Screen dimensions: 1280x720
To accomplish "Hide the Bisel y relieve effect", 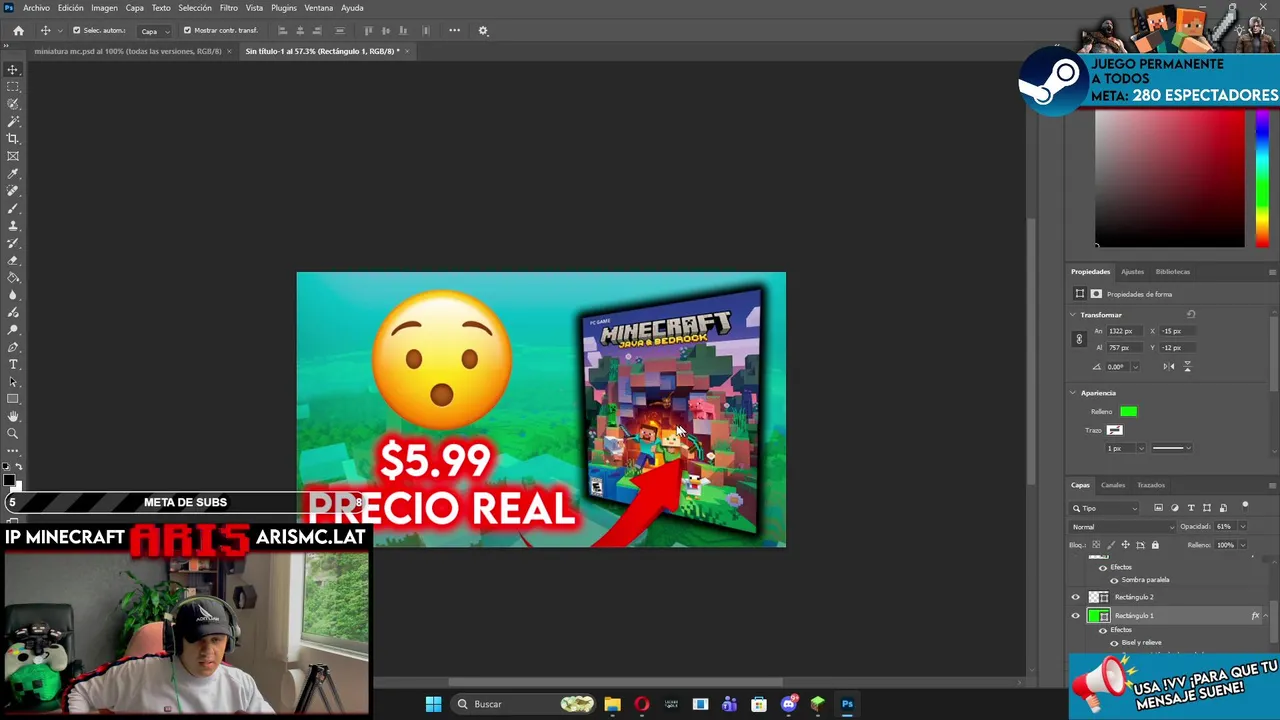I will click(x=1114, y=643).
